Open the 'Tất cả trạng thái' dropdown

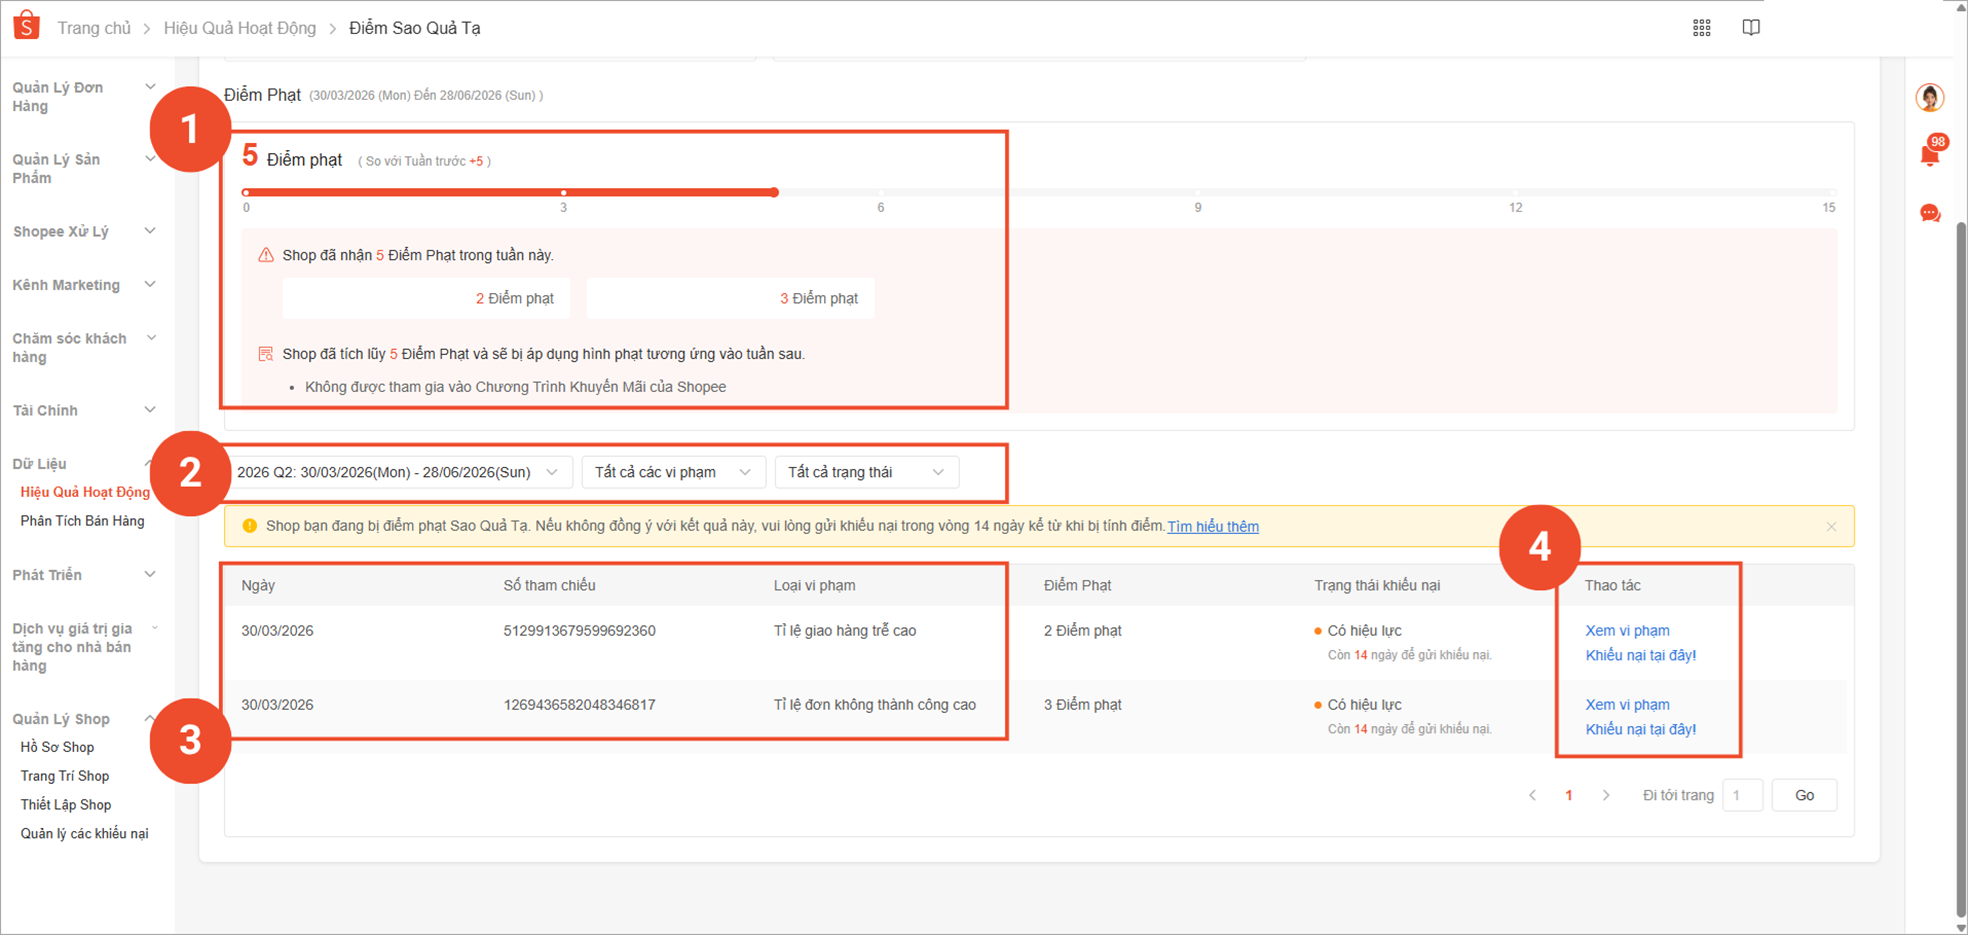tap(866, 472)
